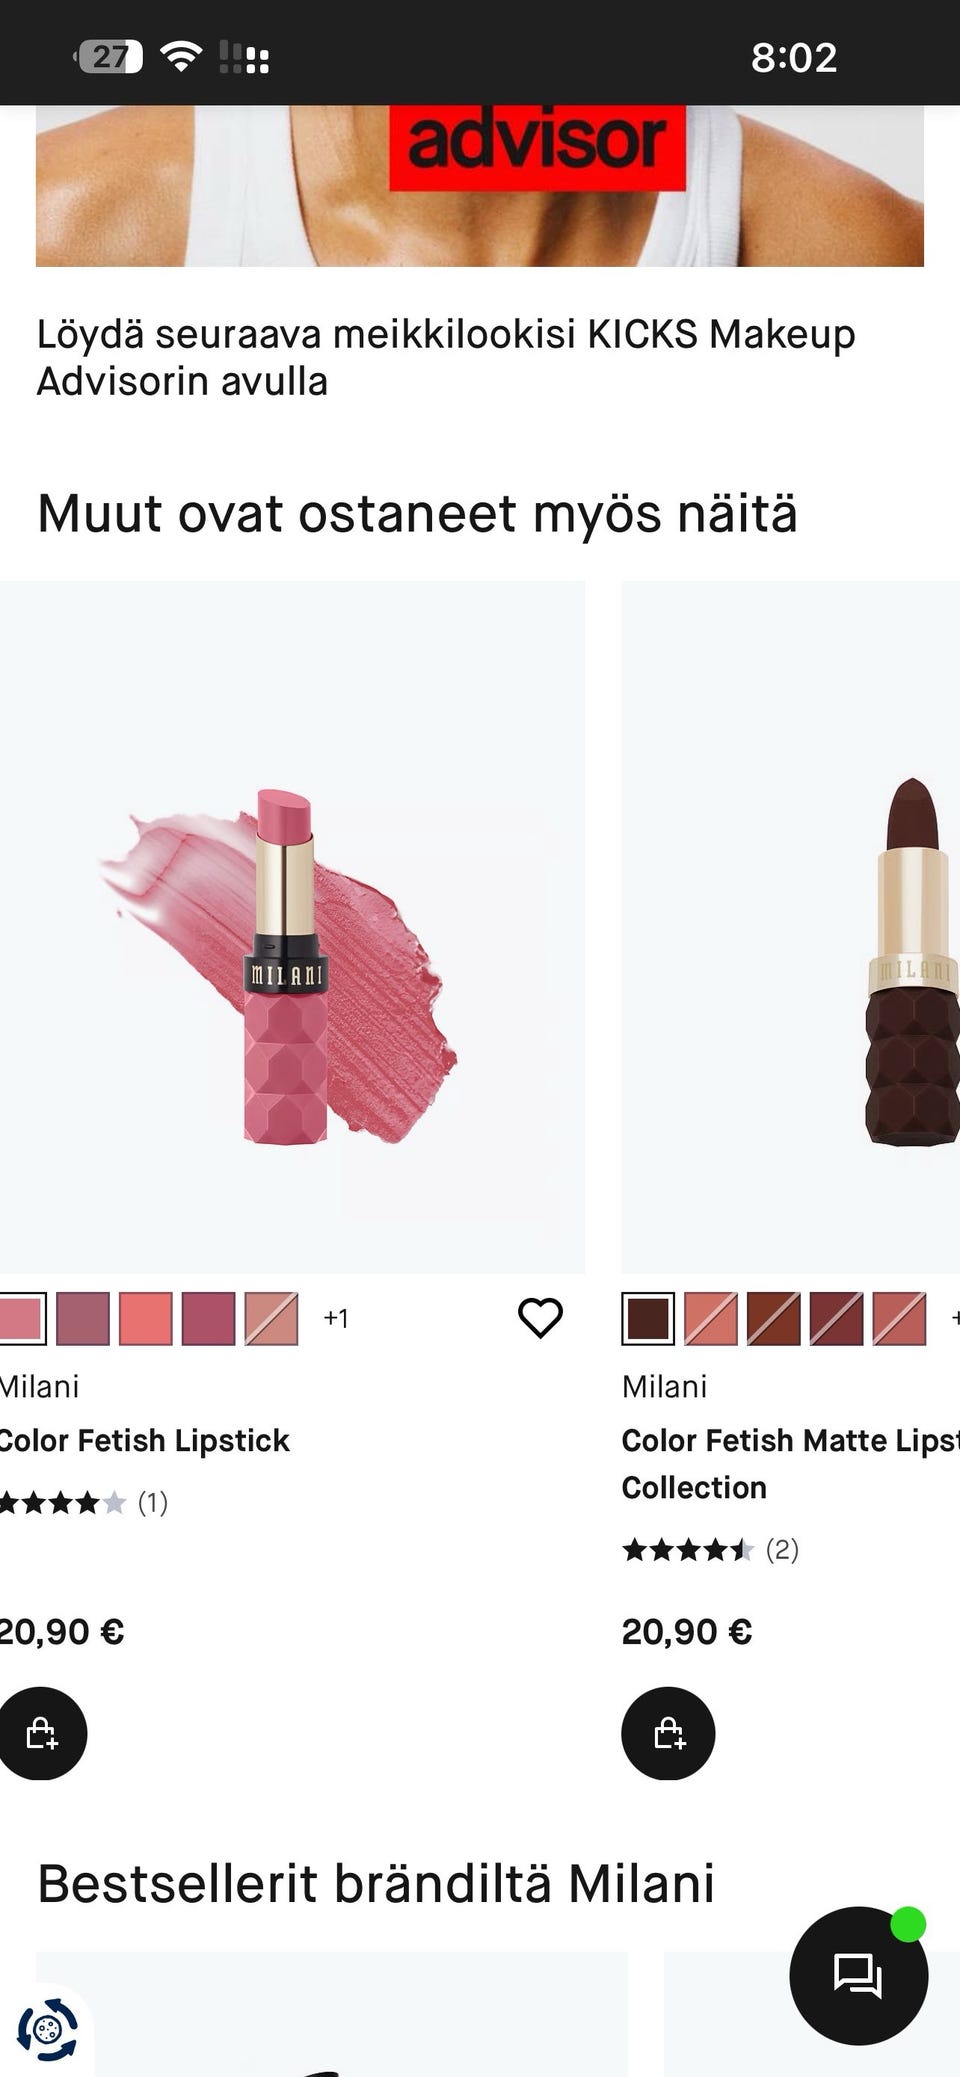Image resolution: width=960 pixels, height=2077 pixels.
Task: Open cookie settings icon
Action: coord(47,2029)
